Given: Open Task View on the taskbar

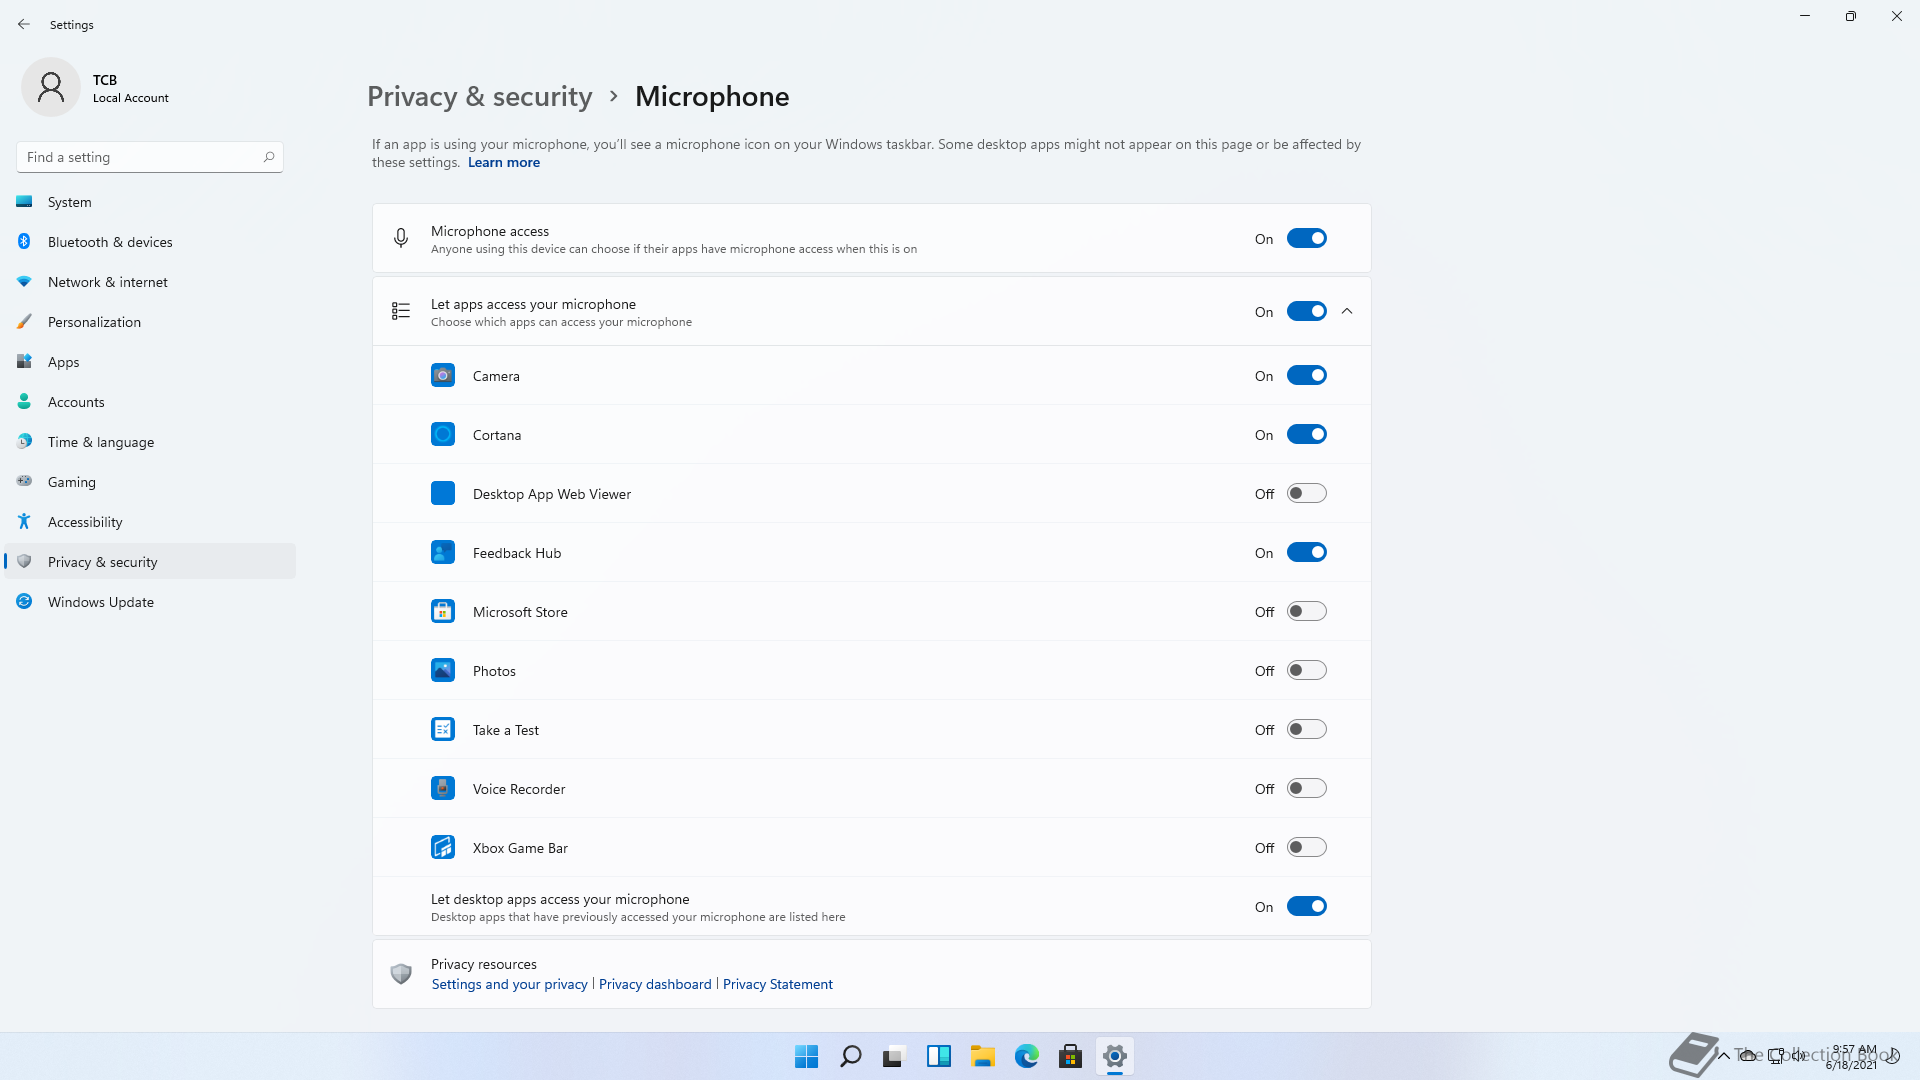Looking at the screenshot, I should [894, 1056].
